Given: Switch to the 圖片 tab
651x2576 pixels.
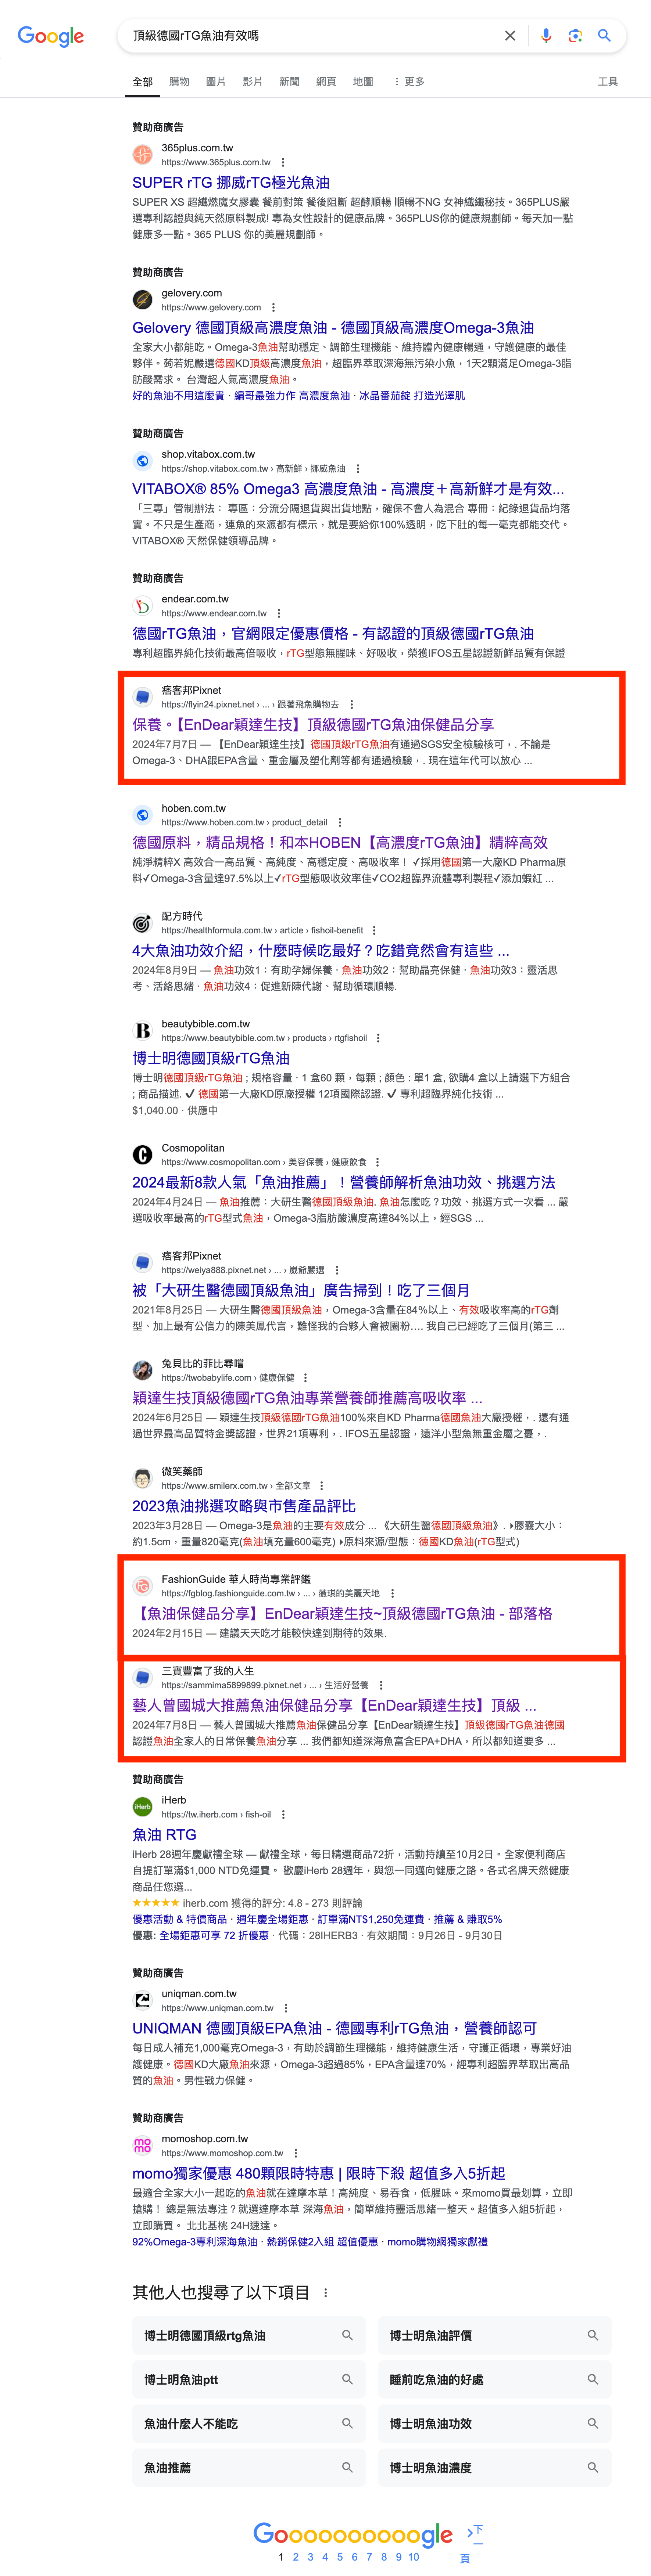Looking at the screenshot, I should [215, 82].
